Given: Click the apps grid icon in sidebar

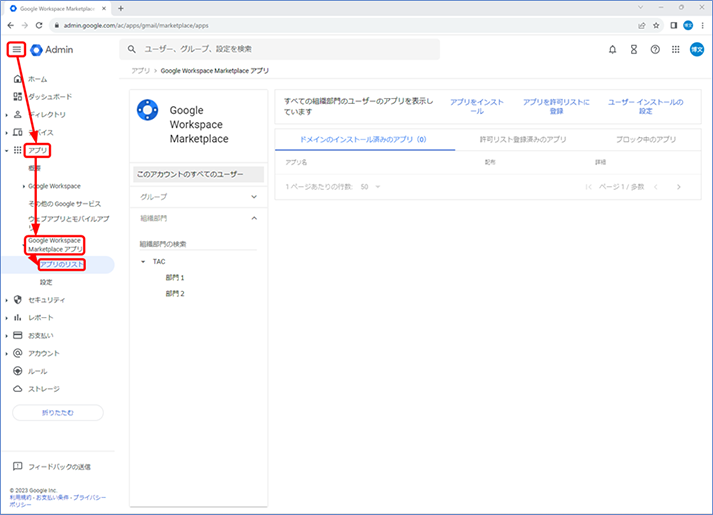Looking at the screenshot, I should 17,150.
